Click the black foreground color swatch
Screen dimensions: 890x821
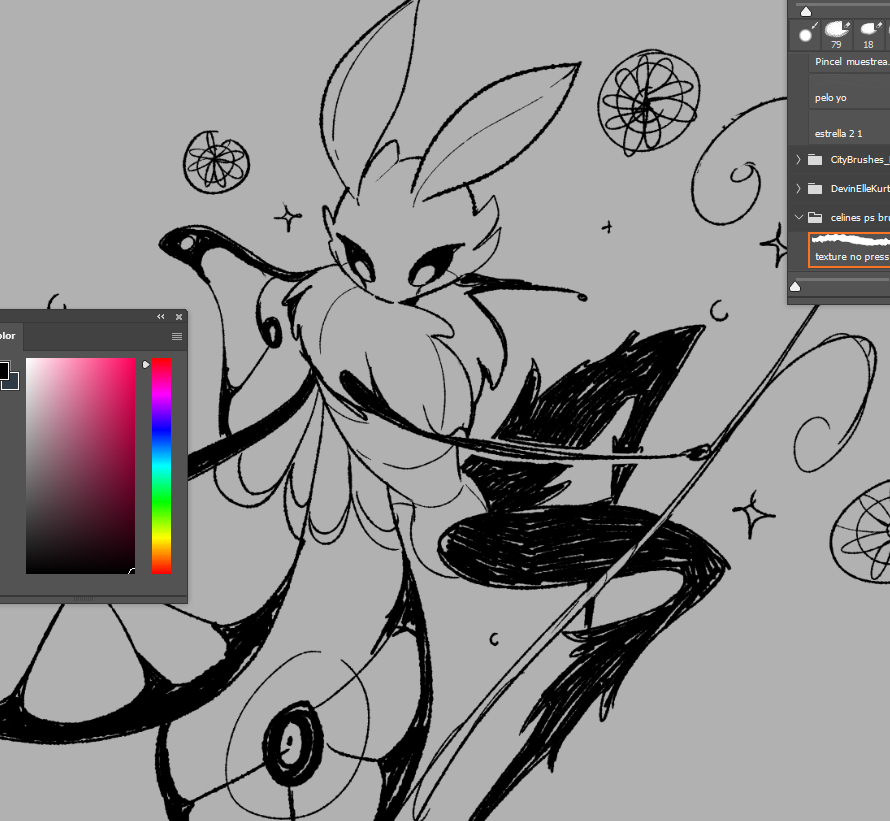pos(3,371)
